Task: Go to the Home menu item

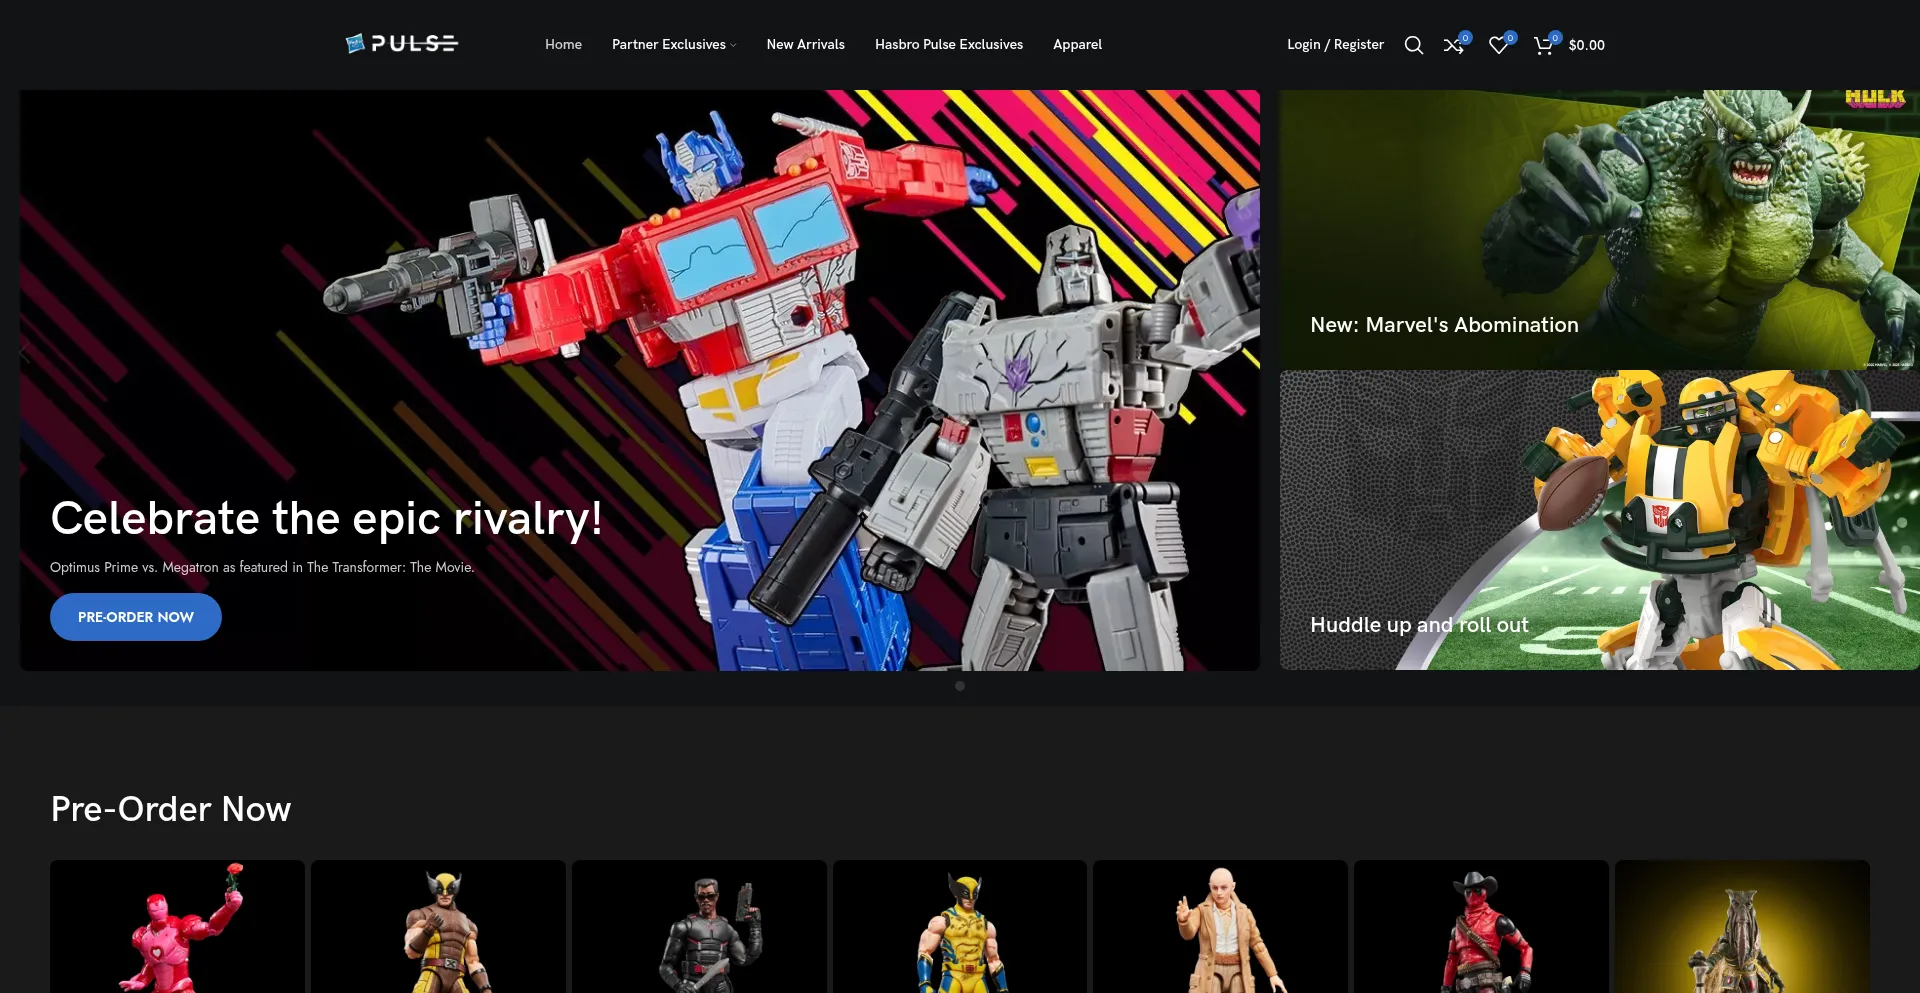Action: click(563, 44)
